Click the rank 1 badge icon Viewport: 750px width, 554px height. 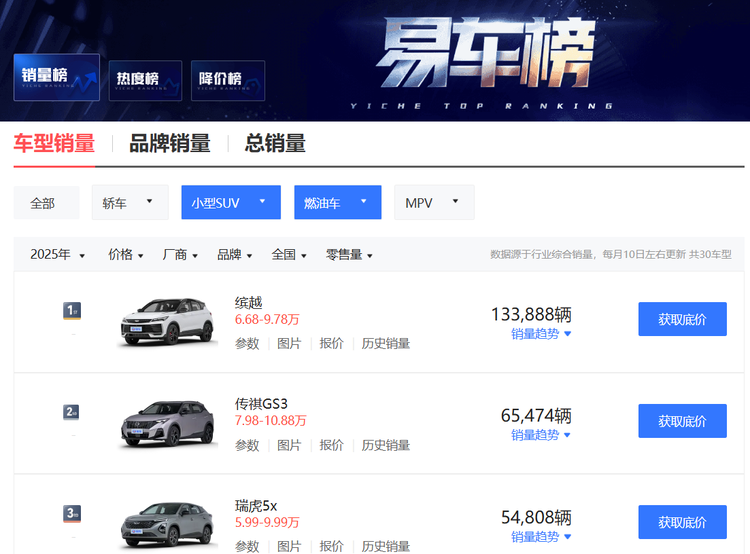point(71,311)
